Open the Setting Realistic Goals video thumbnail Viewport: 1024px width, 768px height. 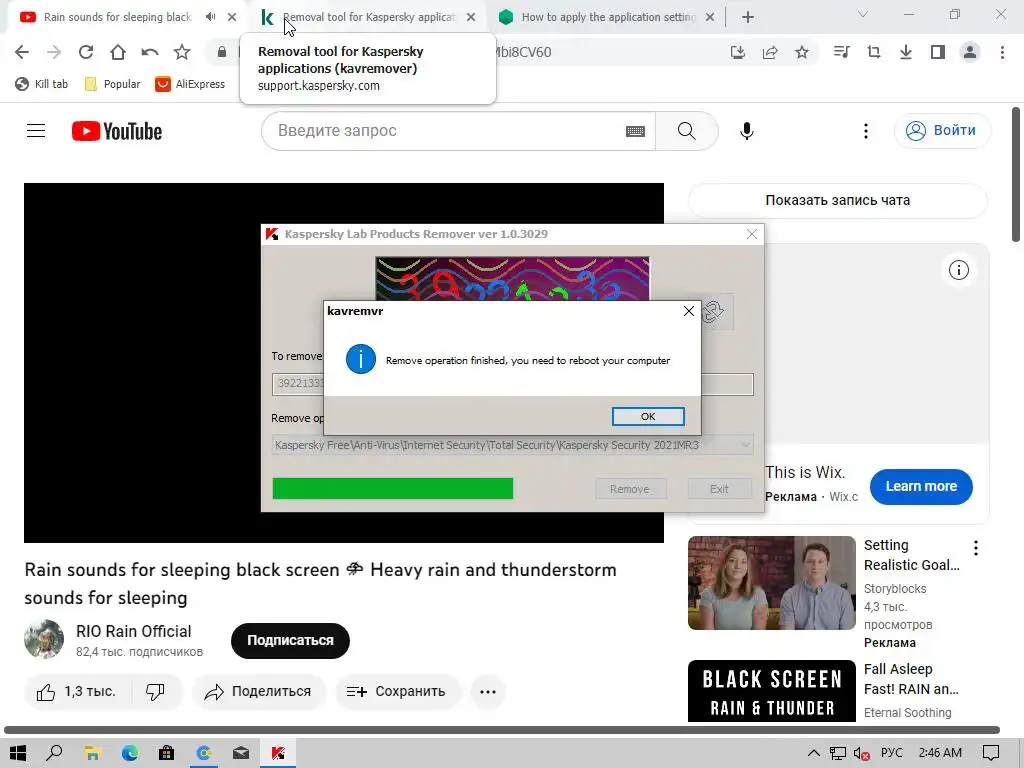click(x=772, y=583)
